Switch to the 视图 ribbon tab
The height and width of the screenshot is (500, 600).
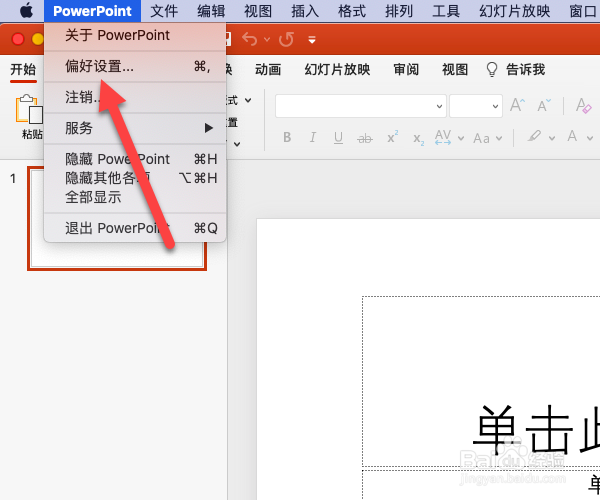pos(455,70)
